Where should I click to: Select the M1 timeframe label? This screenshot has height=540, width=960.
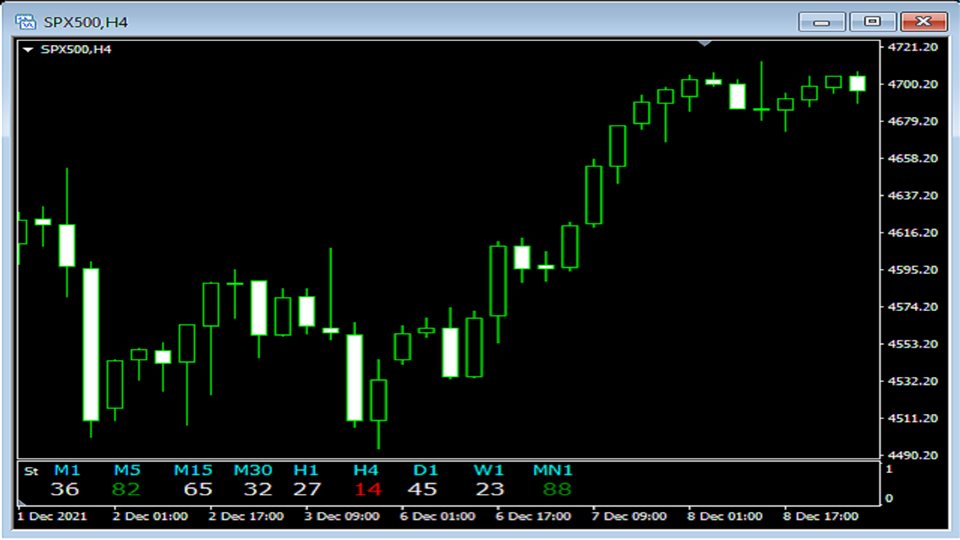[x=67, y=470]
